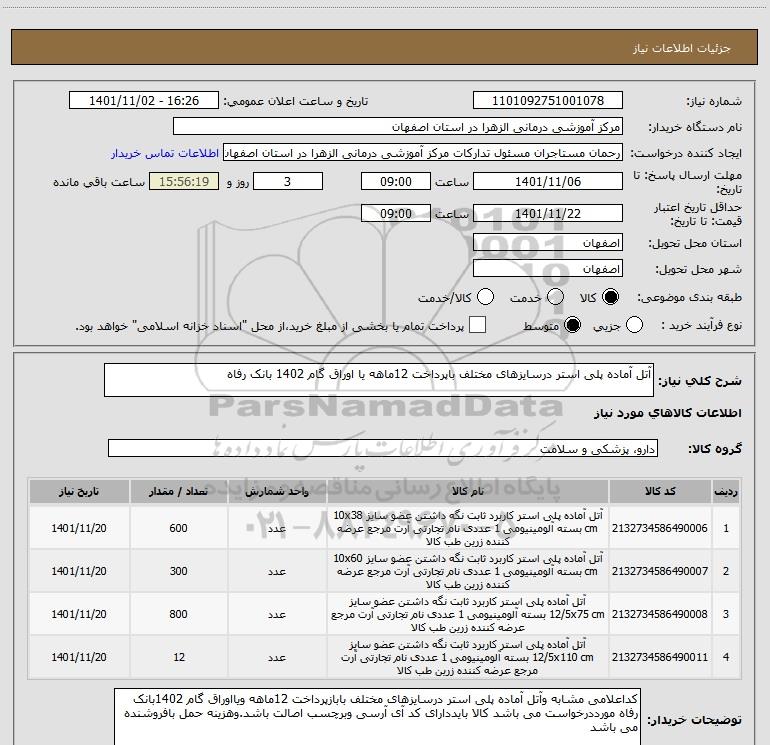Click the جزئیات اطلاعات نیاز header title

682,48
